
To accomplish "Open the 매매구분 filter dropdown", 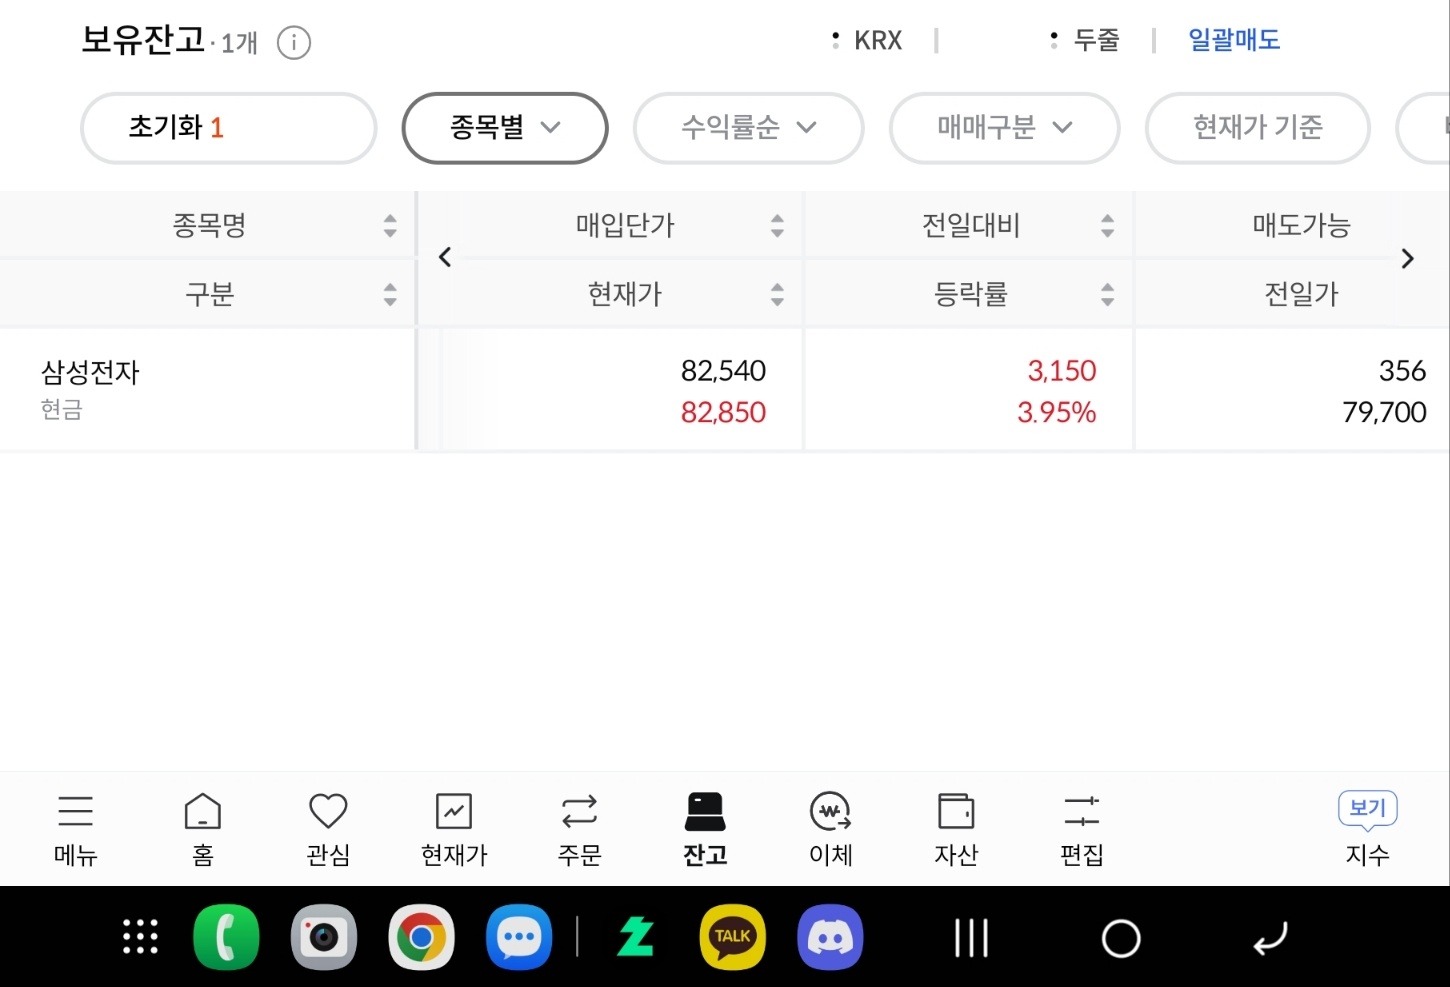I will pos(1004,128).
